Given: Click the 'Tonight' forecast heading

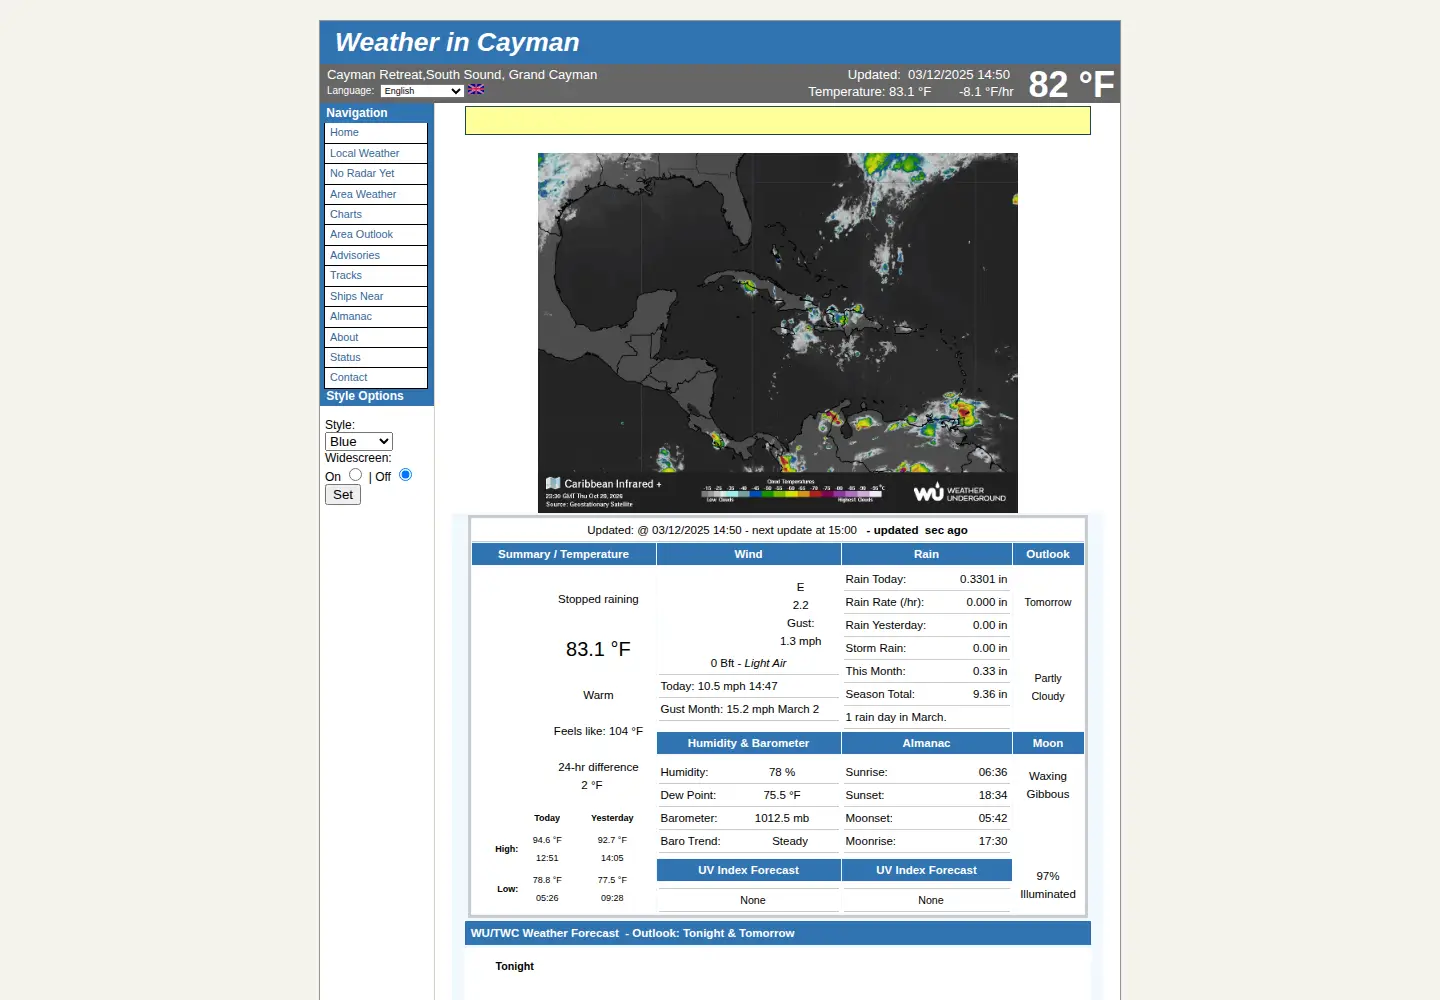Looking at the screenshot, I should tap(515, 966).
